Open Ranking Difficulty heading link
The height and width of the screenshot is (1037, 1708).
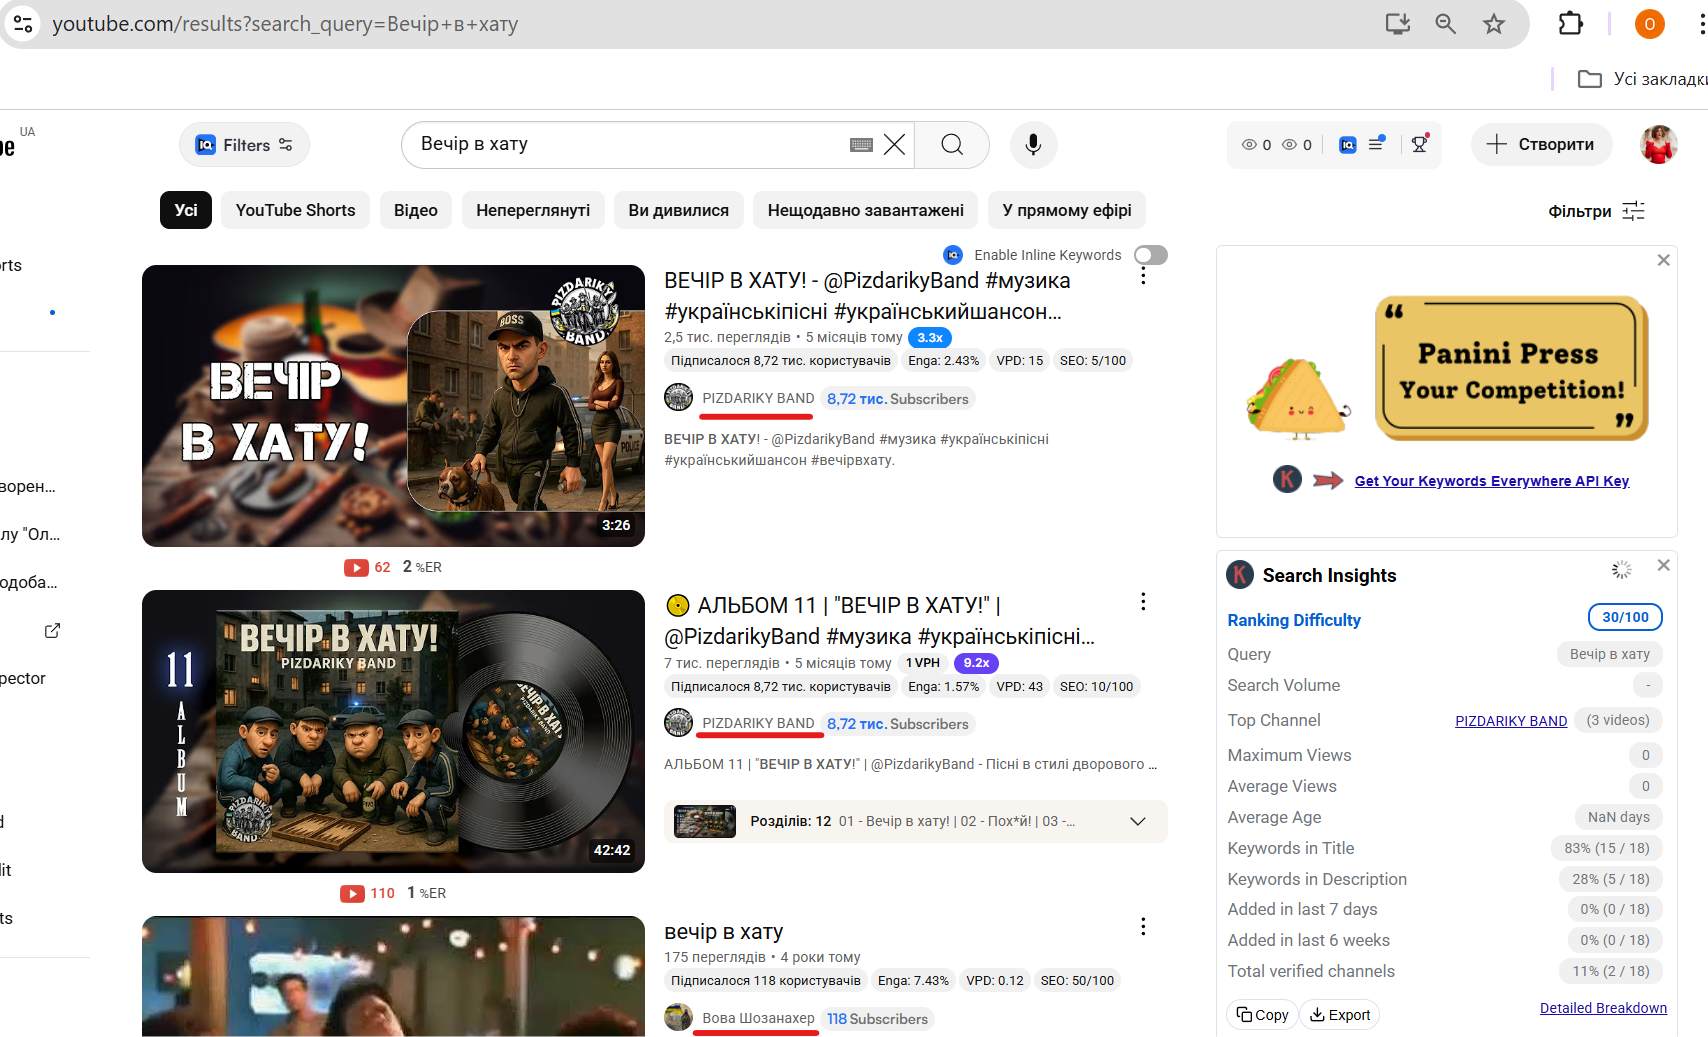pyautogui.click(x=1294, y=620)
